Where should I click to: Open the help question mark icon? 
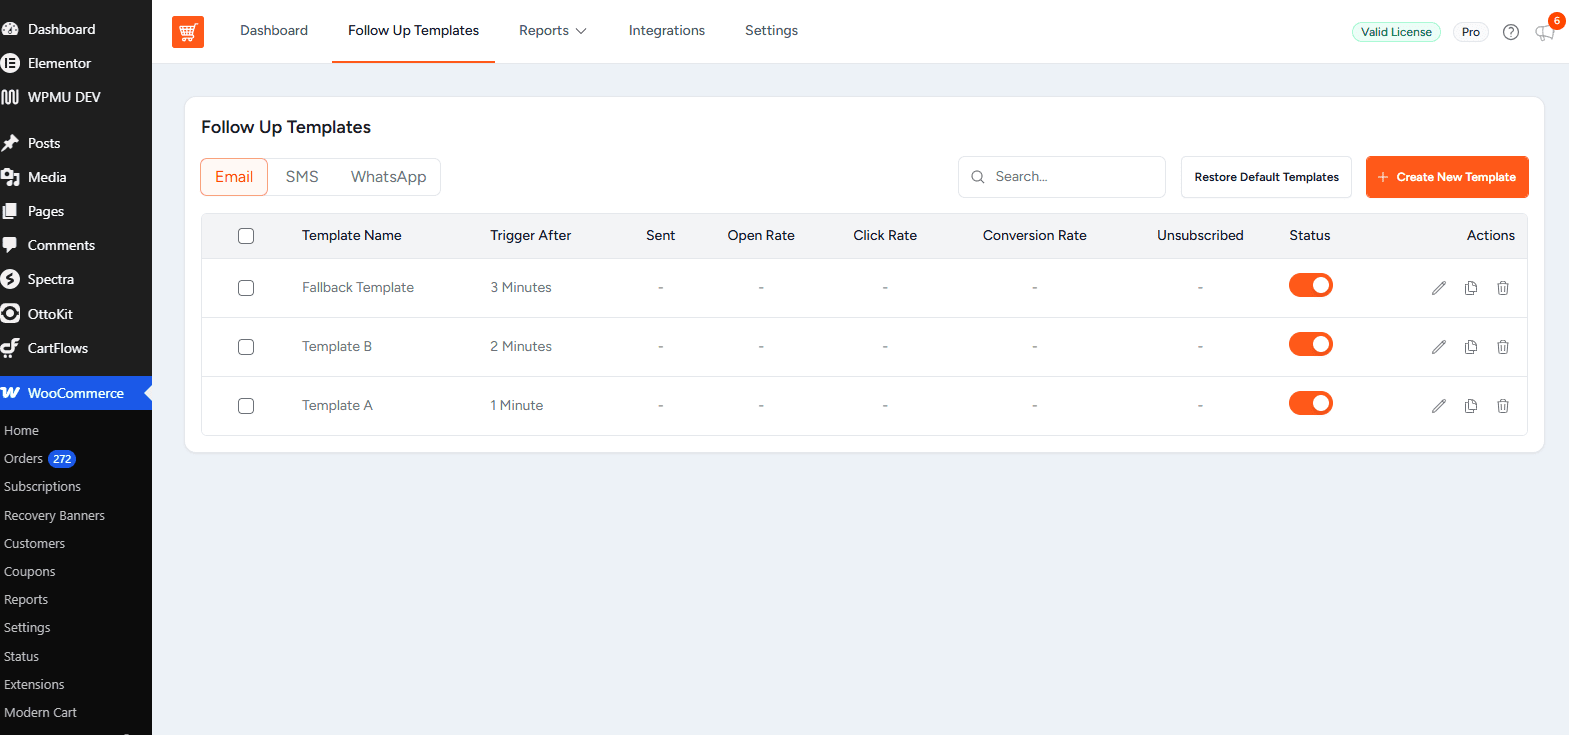click(1511, 32)
